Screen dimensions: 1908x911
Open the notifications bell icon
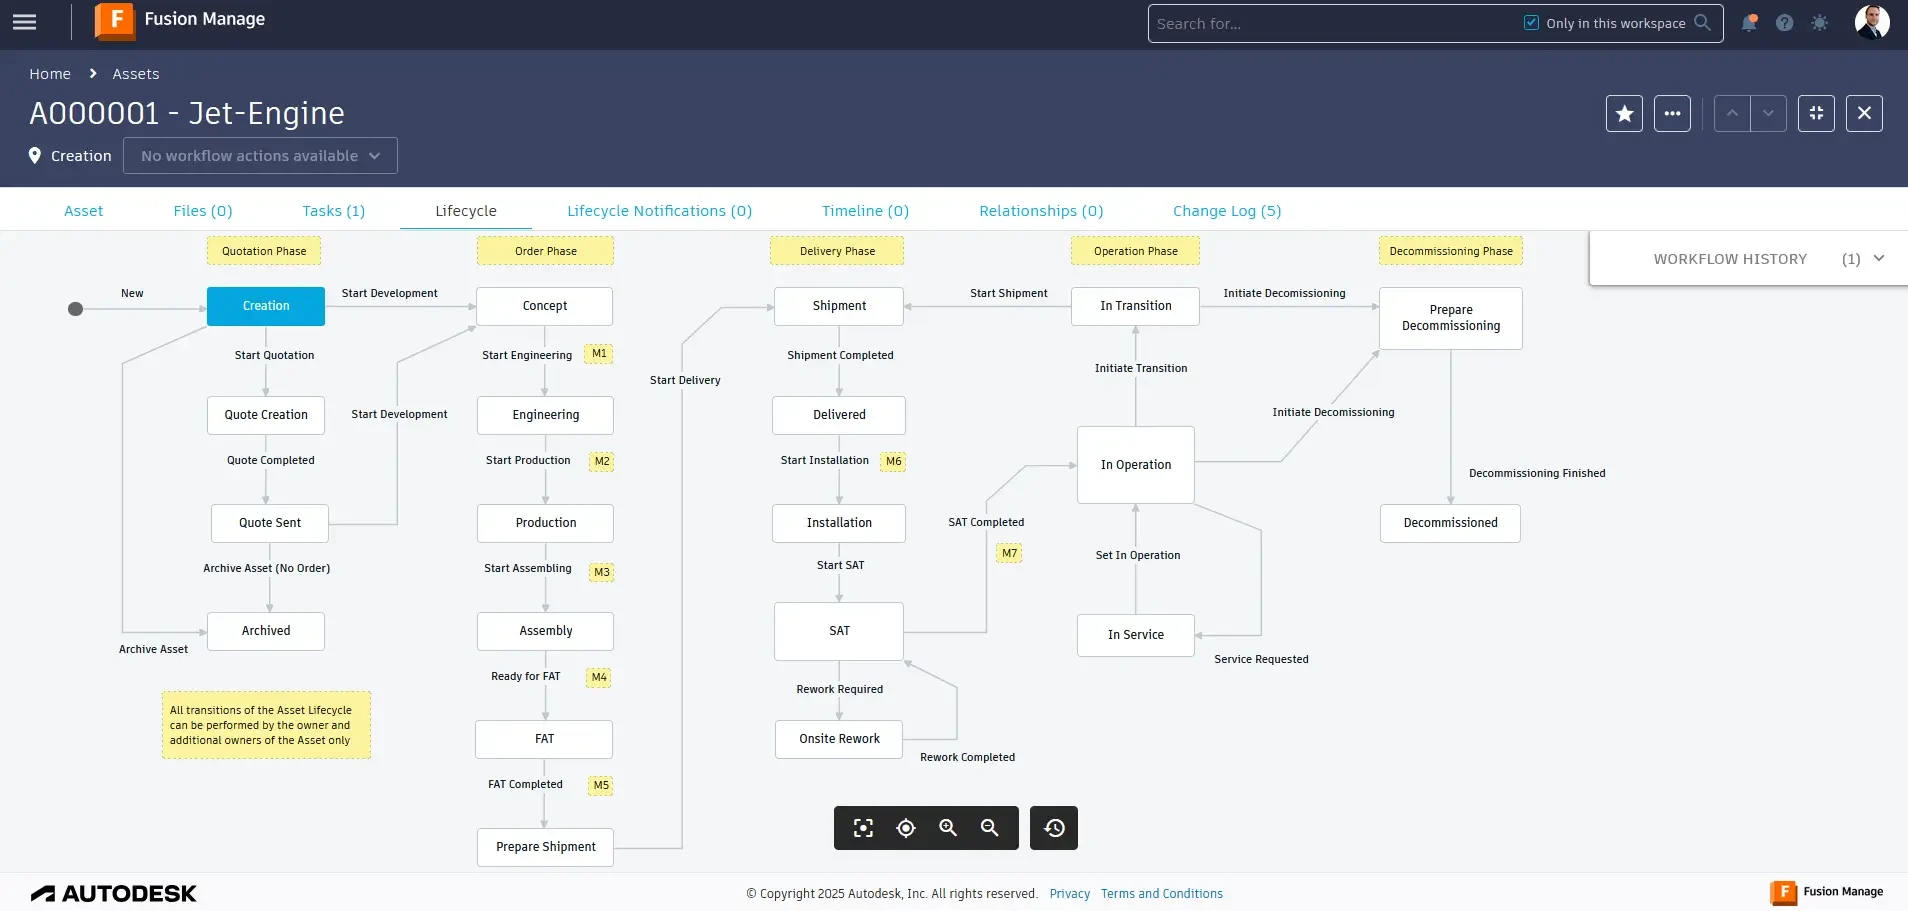[1748, 22]
